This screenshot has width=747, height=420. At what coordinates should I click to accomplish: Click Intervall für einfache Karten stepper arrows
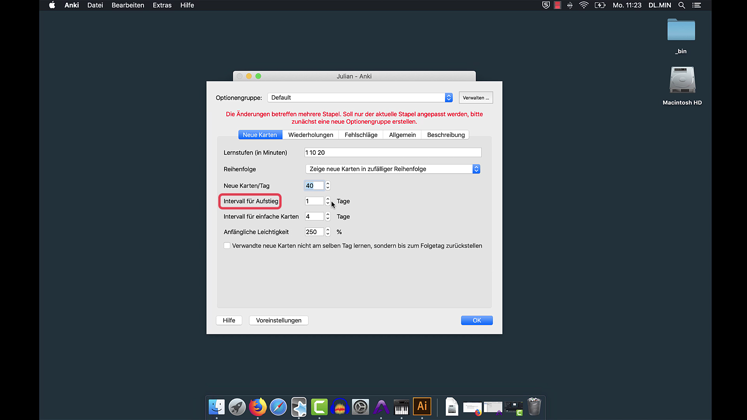coord(328,216)
